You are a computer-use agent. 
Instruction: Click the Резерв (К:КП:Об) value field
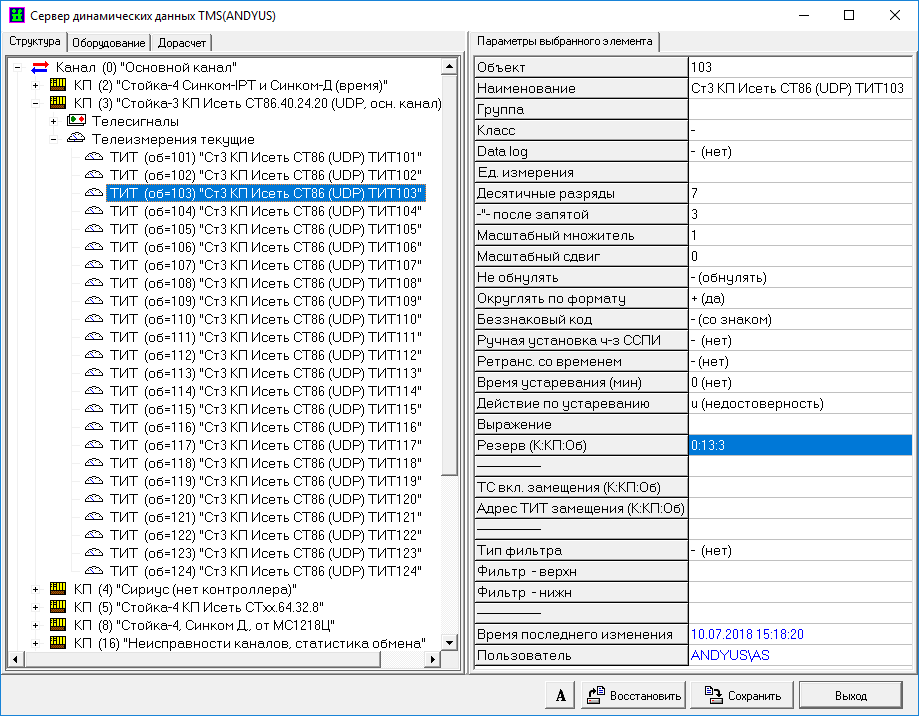800,445
